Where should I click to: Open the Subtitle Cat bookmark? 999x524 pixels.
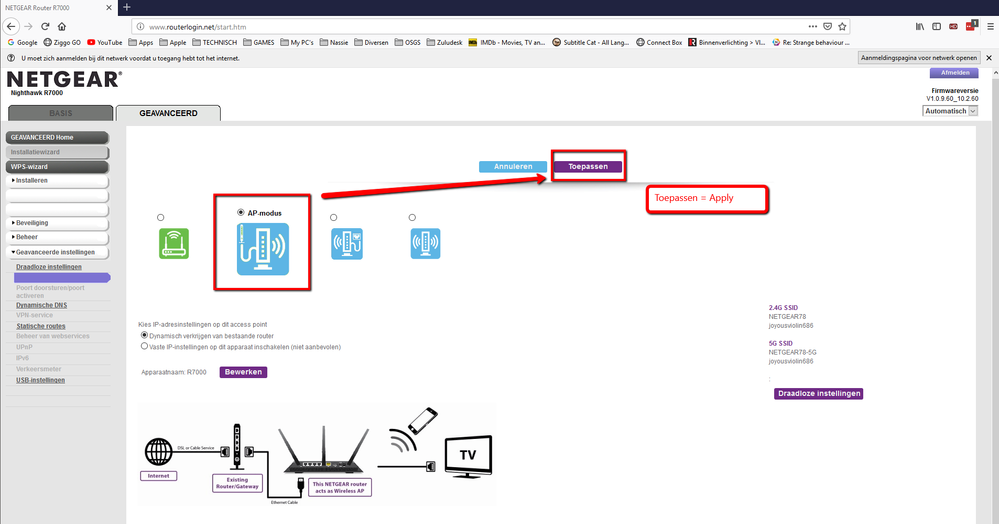591,43
